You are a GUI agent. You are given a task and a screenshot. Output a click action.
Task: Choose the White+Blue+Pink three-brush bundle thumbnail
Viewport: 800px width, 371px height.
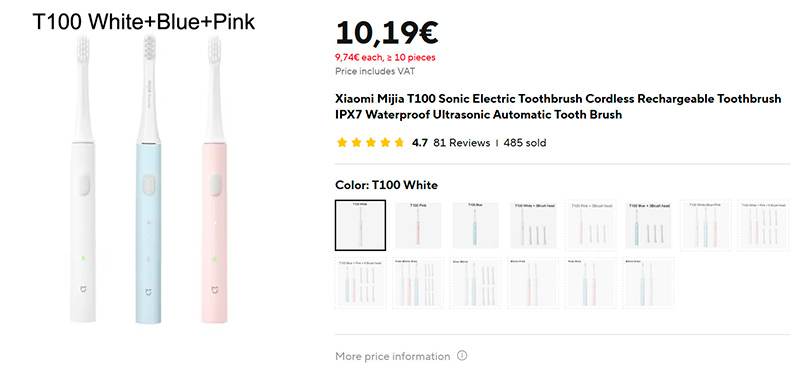706,225
